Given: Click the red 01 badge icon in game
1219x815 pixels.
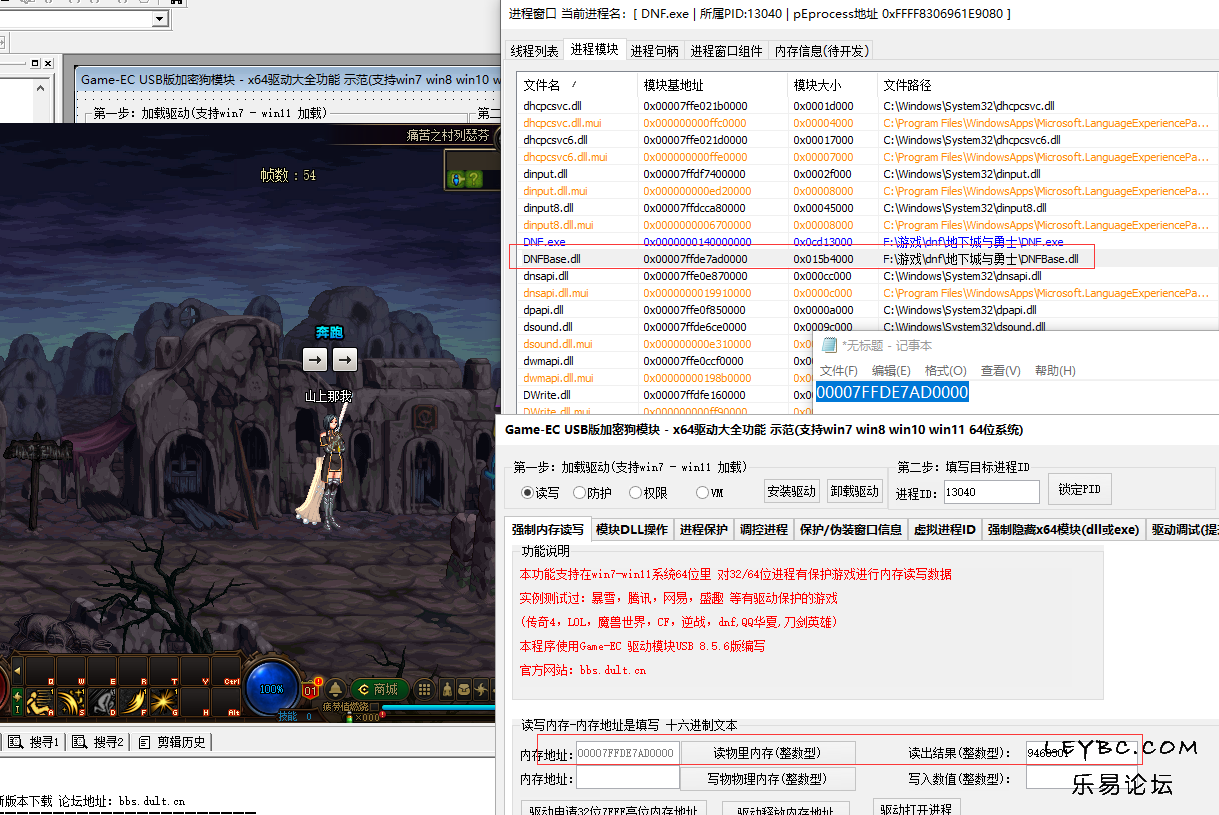Looking at the screenshot, I should click(310, 690).
